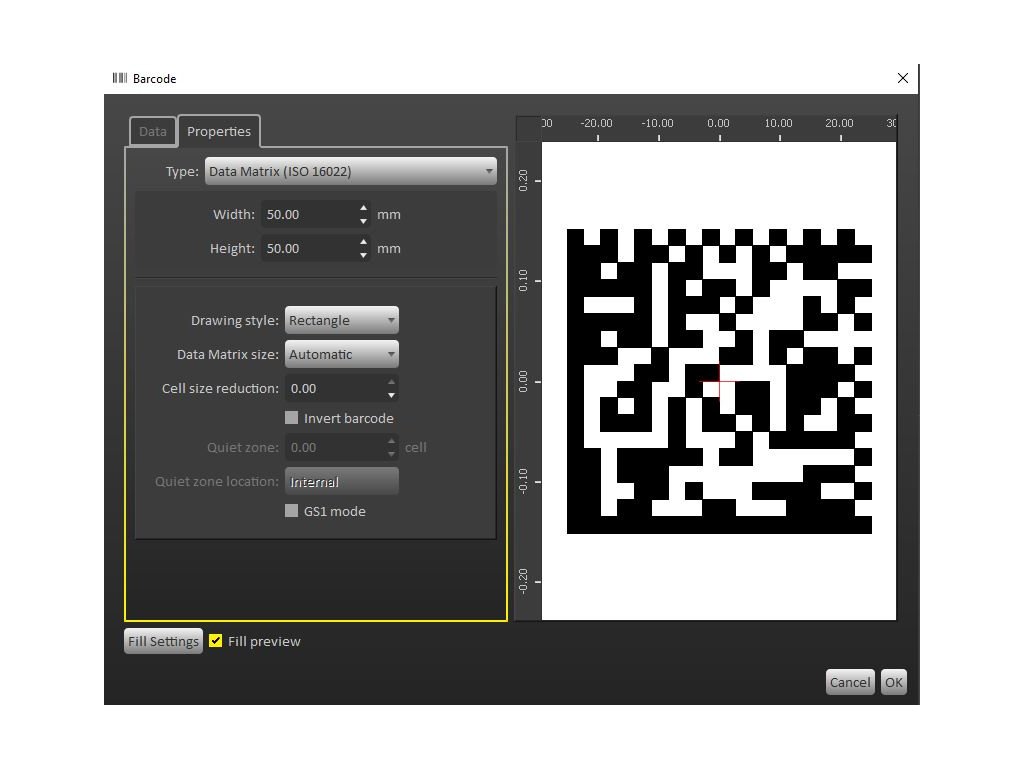Switch to the Data tab
This screenshot has height=768, width=1024.
click(153, 131)
